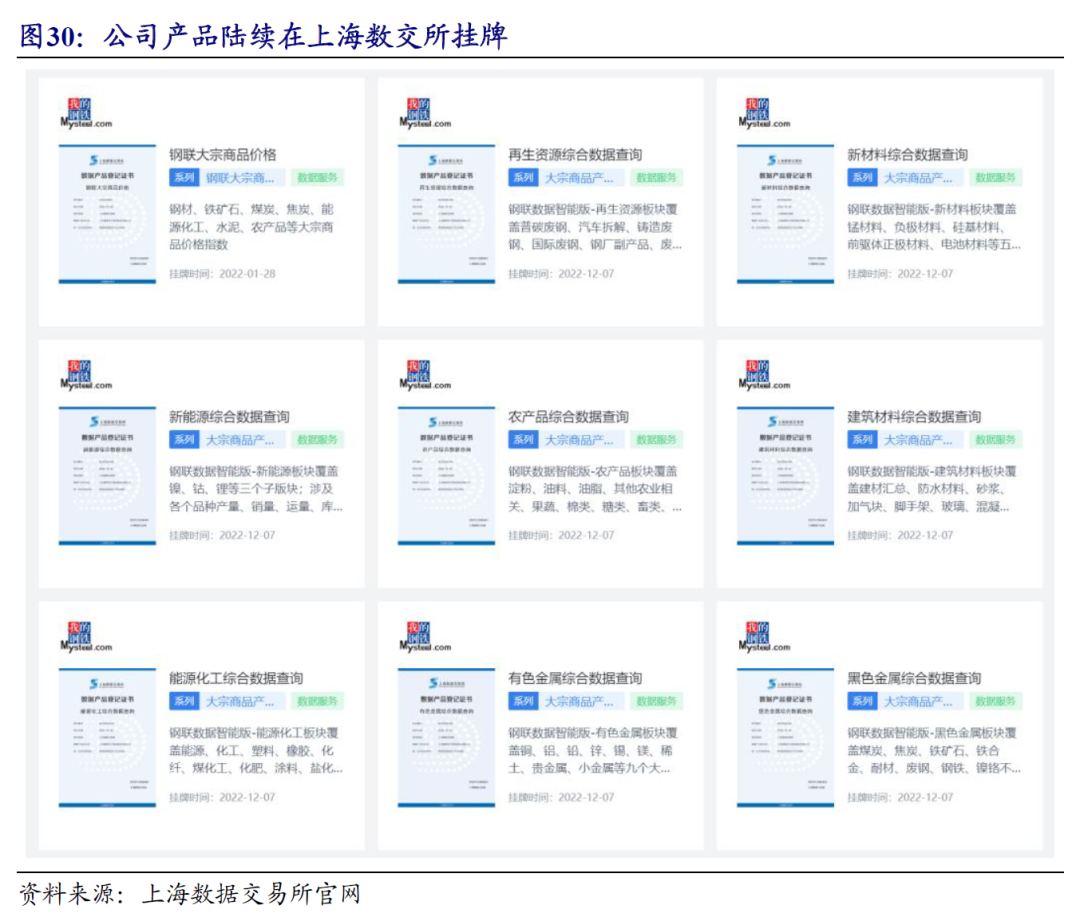Screen dimensions: 1080x921
Task: Click 数据服务 tag on 建筑材料综合数据查询 card
Action: [995, 439]
